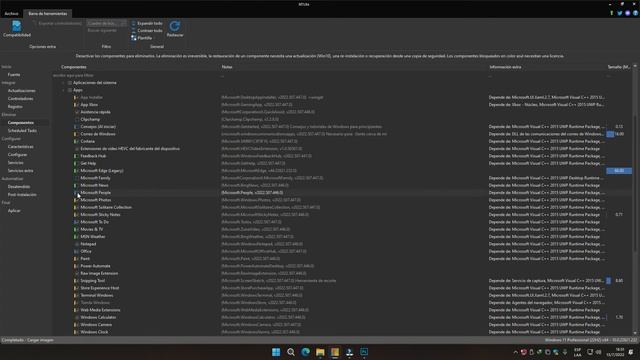This screenshot has width=640, height=360.
Task: Open taskbar Search magnifier
Action: point(291,352)
